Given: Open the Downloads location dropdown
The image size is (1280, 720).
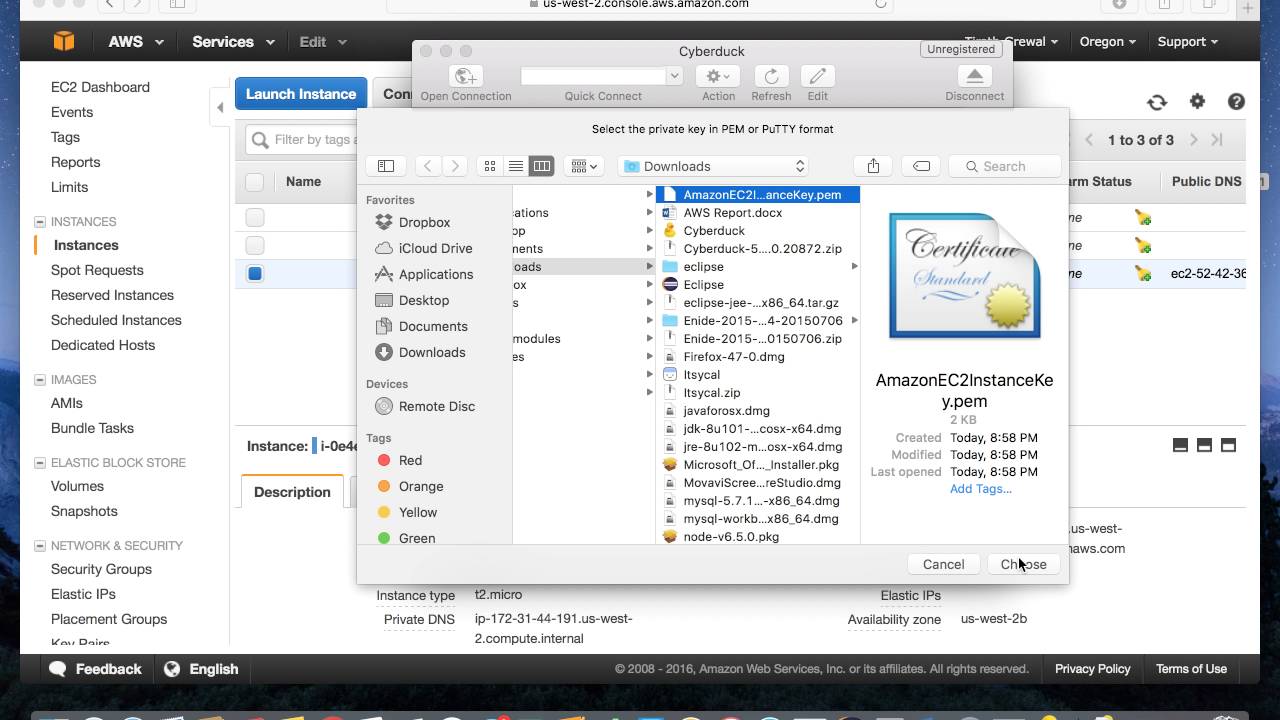Looking at the screenshot, I should tap(713, 166).
